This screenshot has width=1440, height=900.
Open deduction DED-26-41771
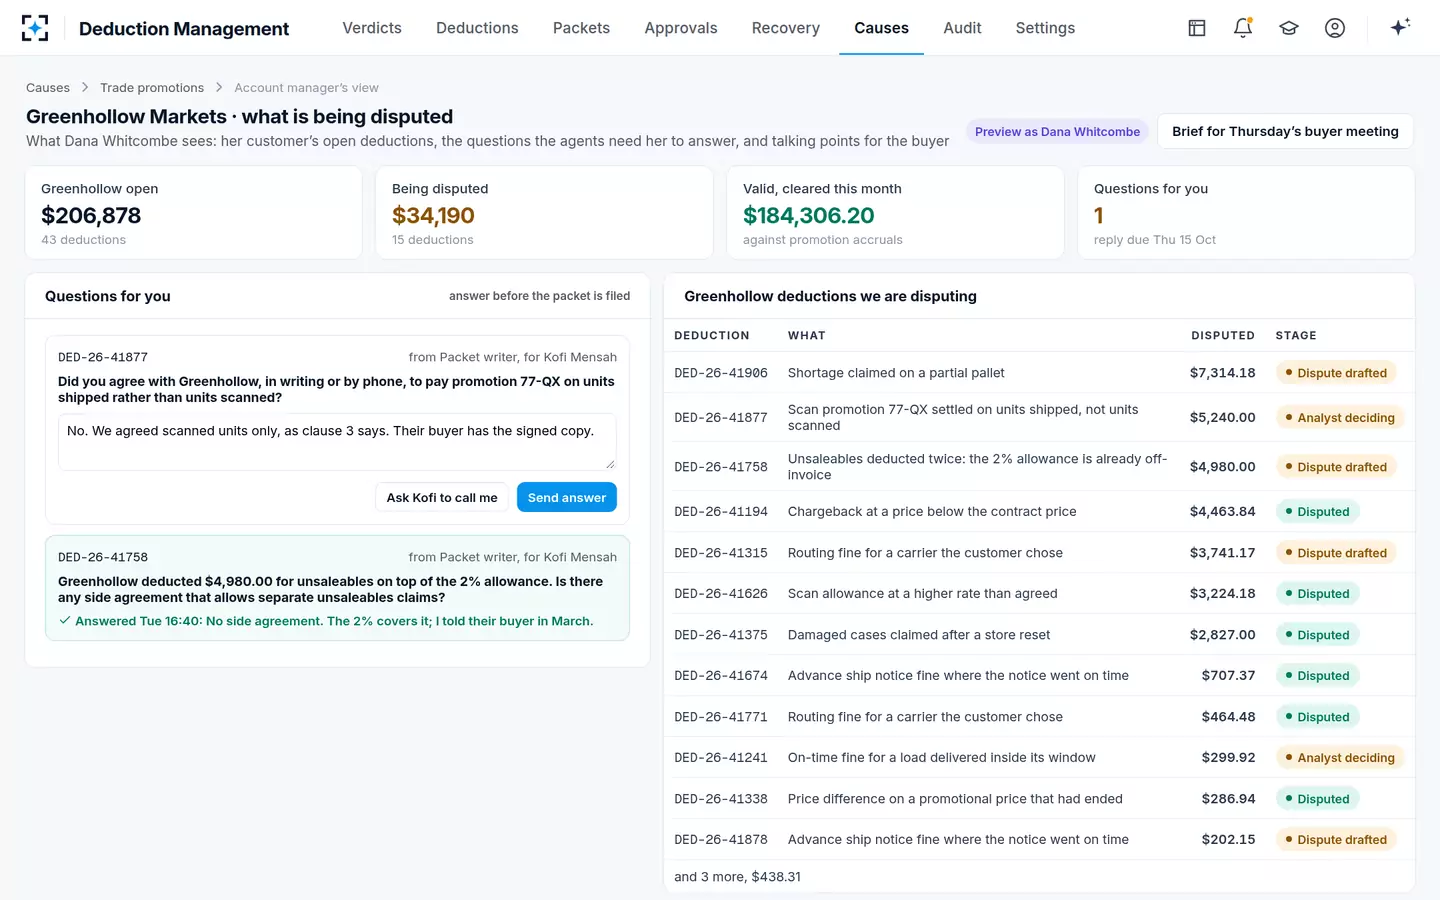pos(1039,717)
